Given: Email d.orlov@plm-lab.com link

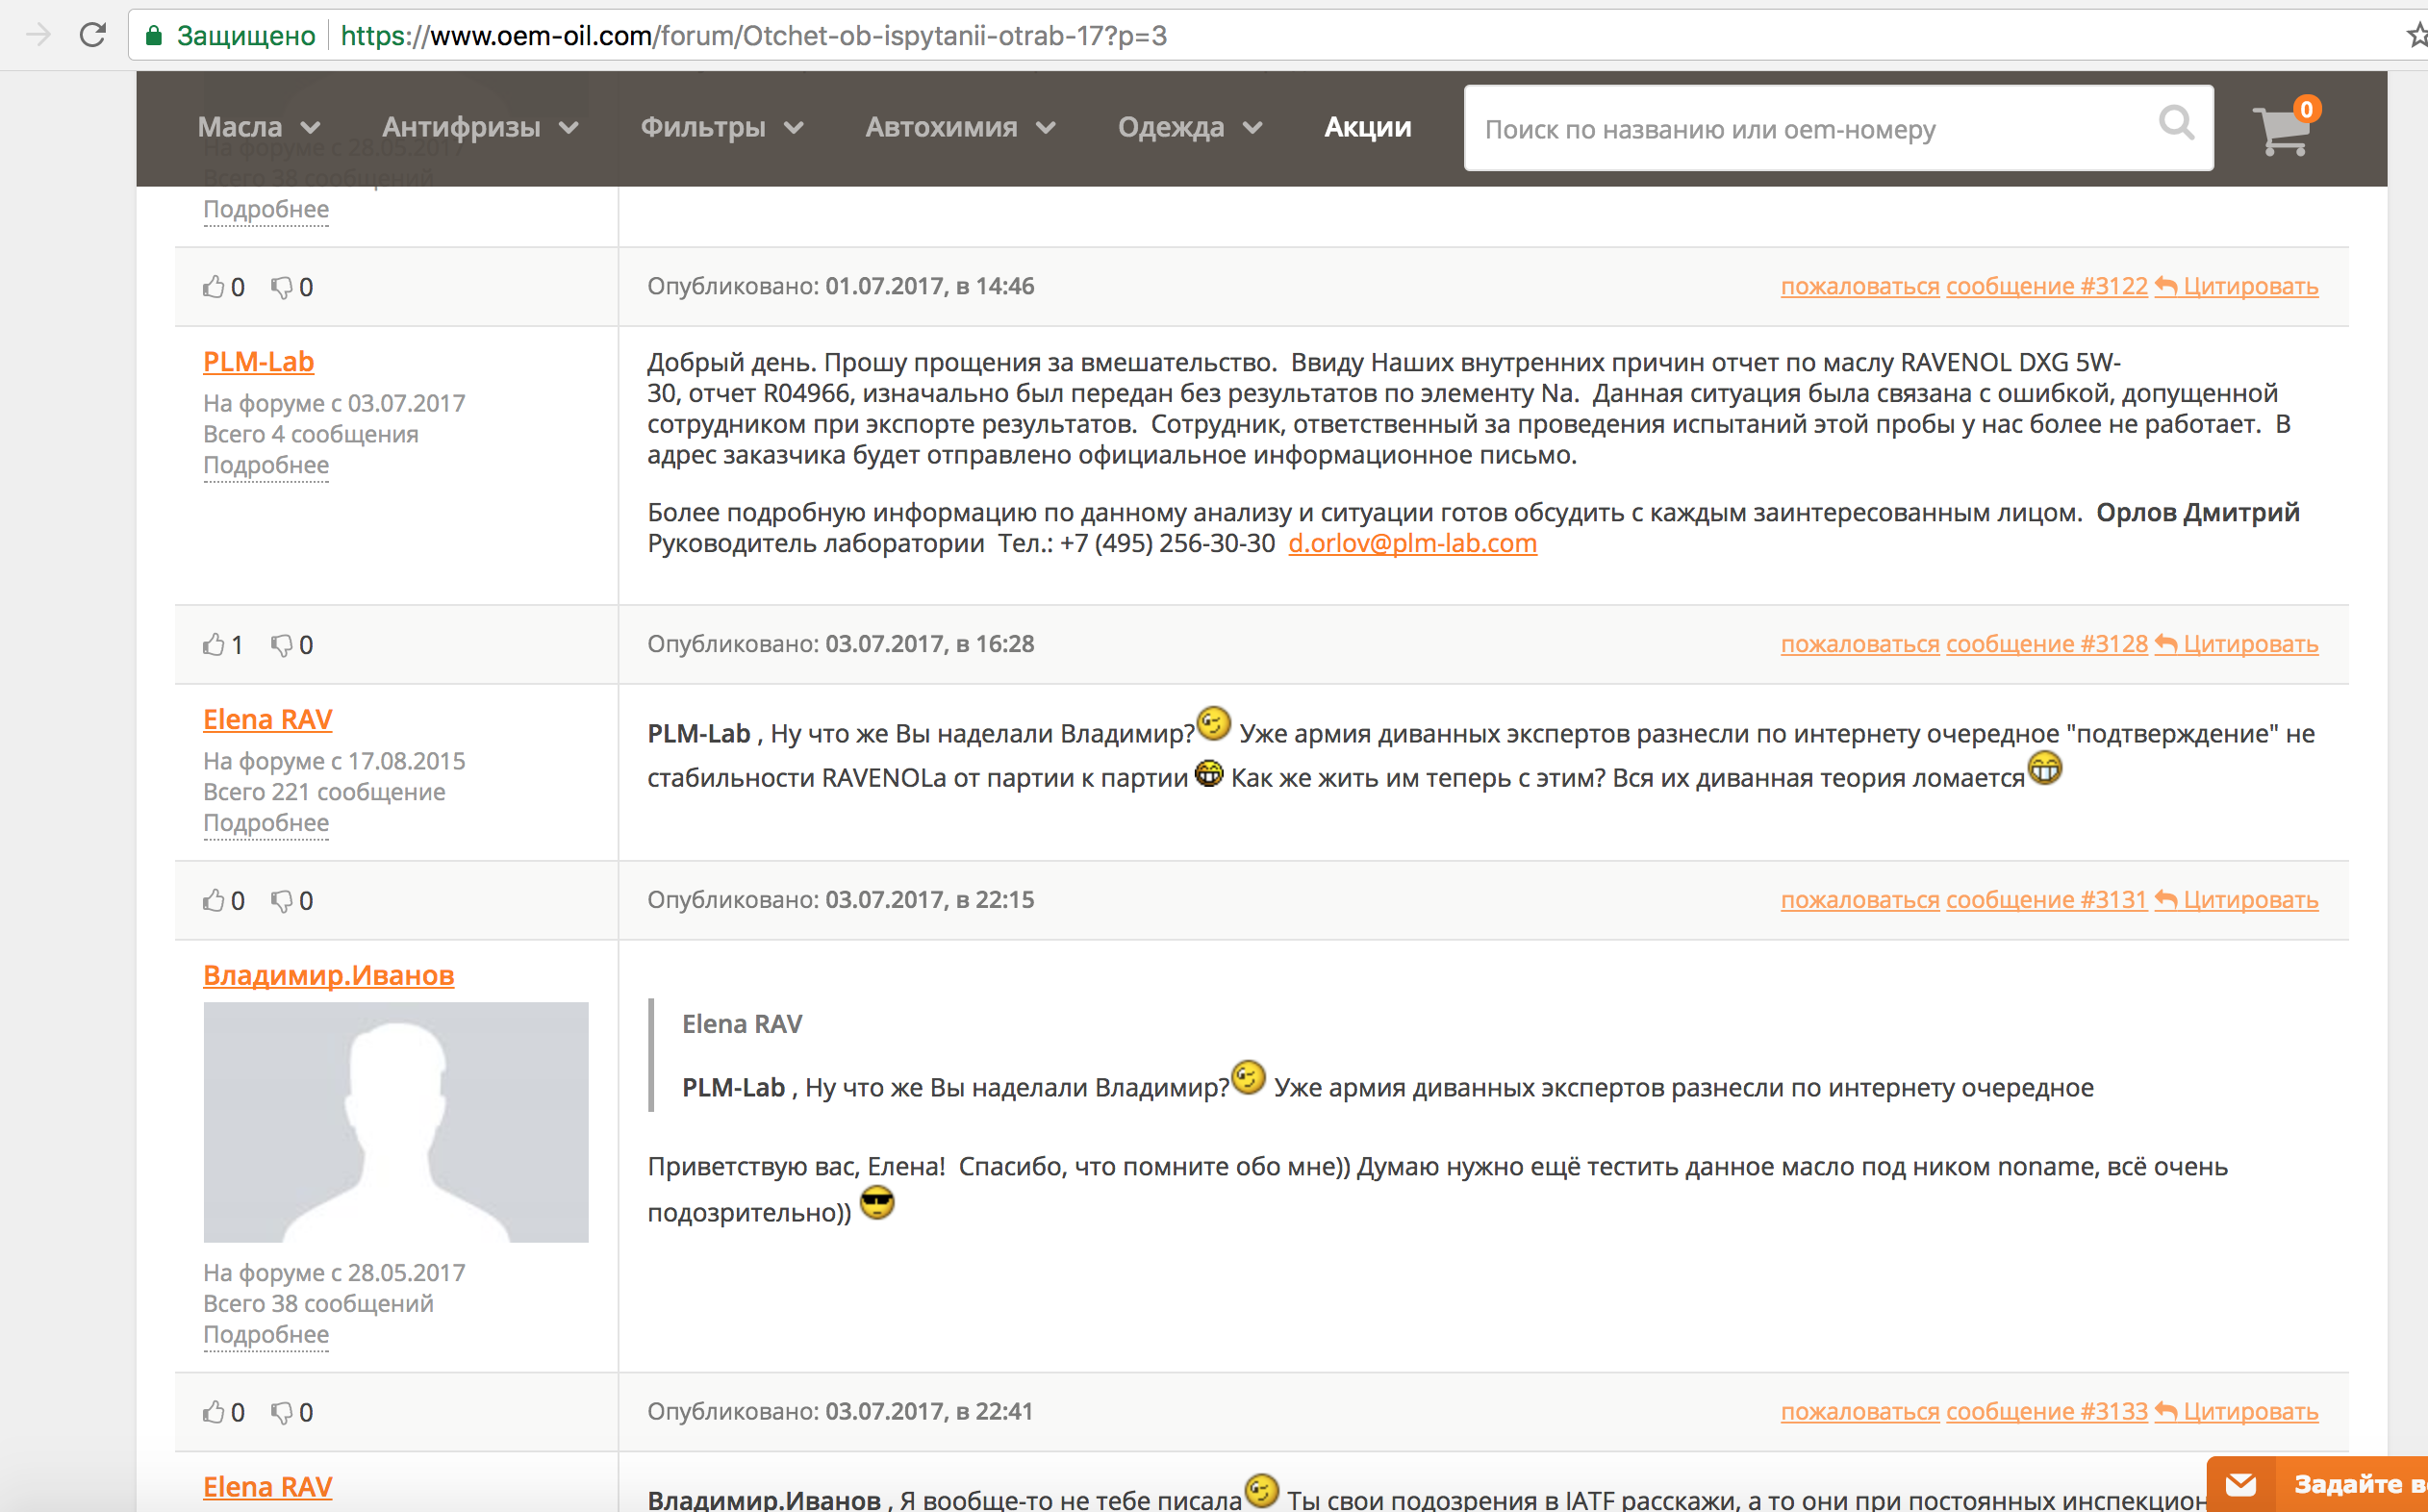Looking at the screenshot, I should point(1412,543).
